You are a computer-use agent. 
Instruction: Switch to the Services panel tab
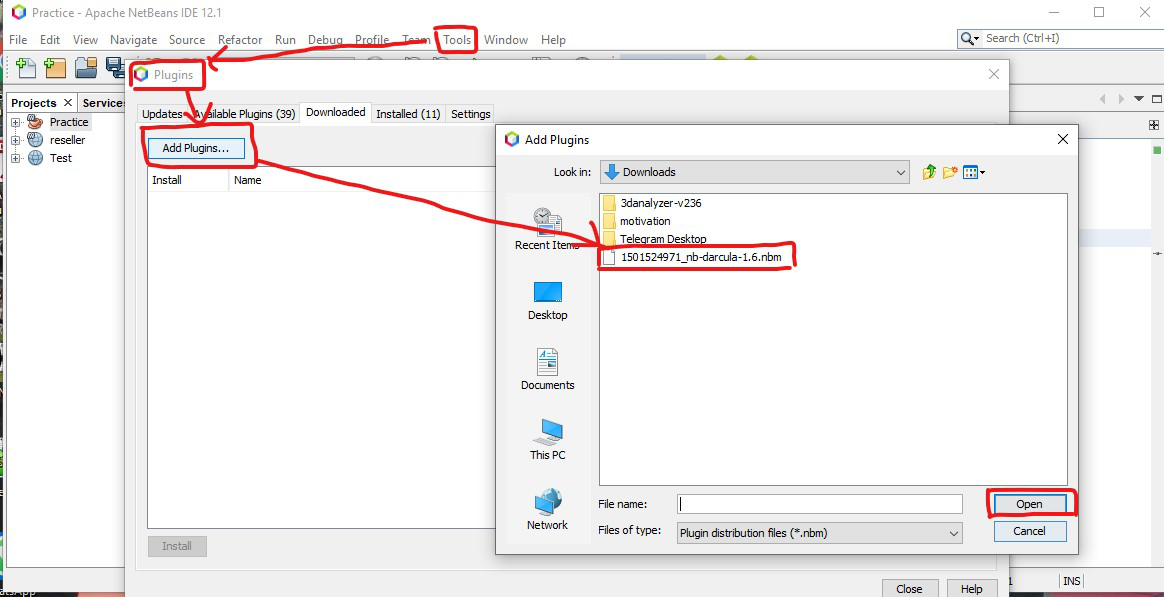[x=103, y=102]
